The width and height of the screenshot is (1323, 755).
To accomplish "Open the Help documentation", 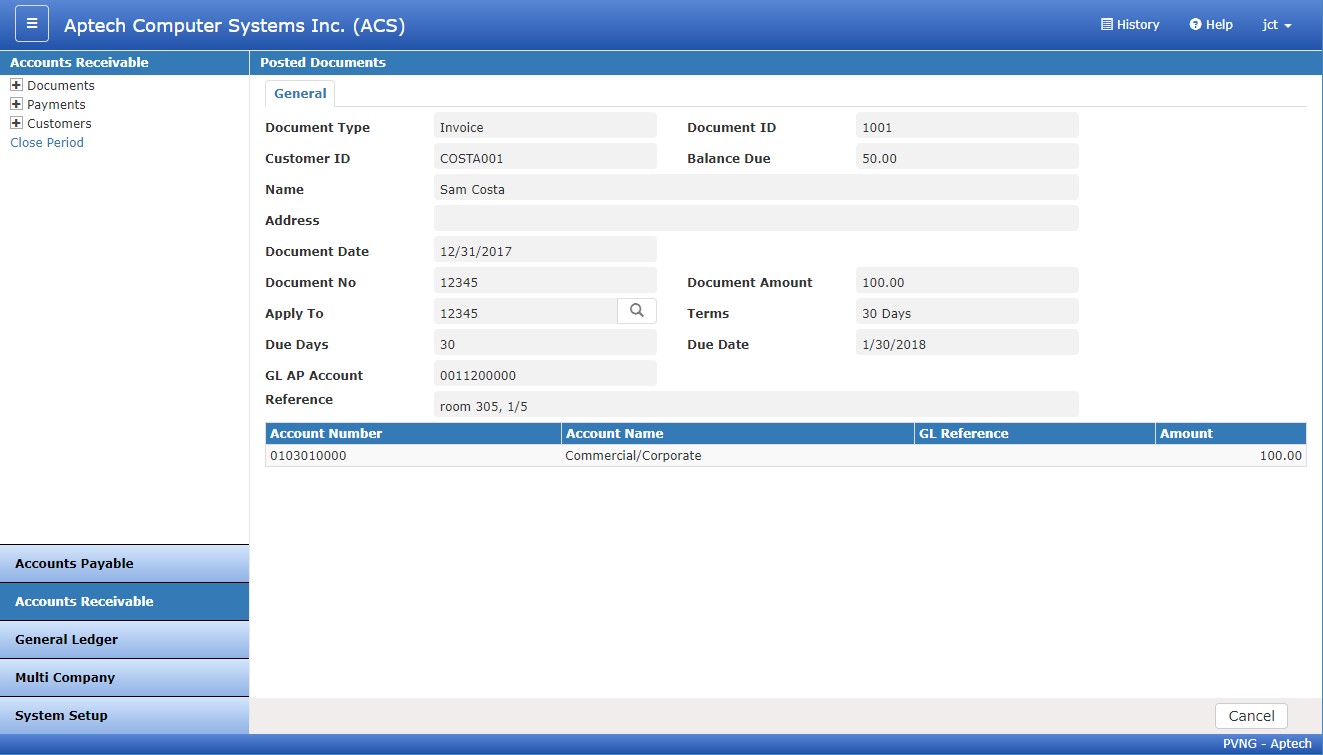I will (1210, 23).
